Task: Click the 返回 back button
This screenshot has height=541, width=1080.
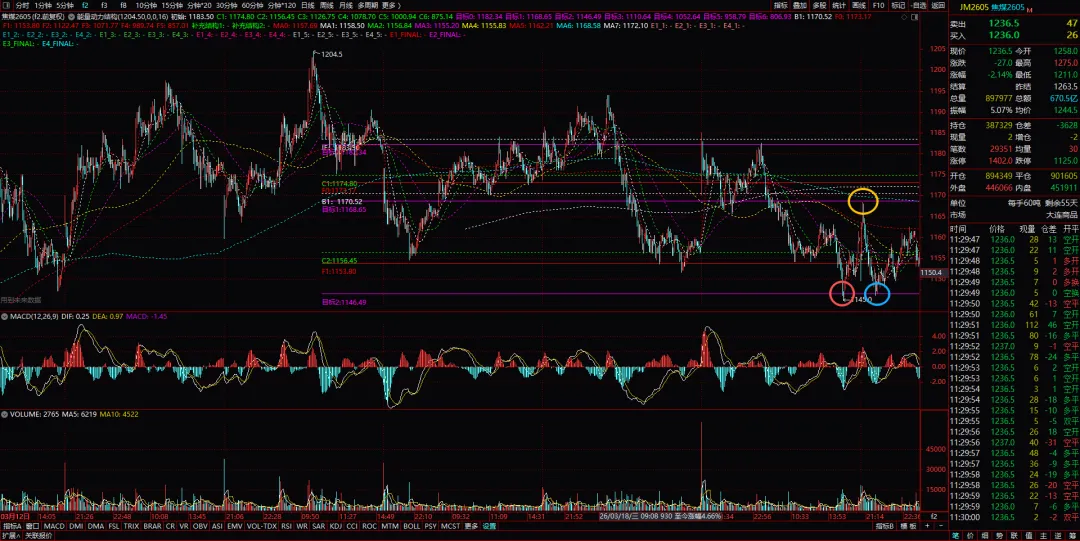Action: (938, 5)
